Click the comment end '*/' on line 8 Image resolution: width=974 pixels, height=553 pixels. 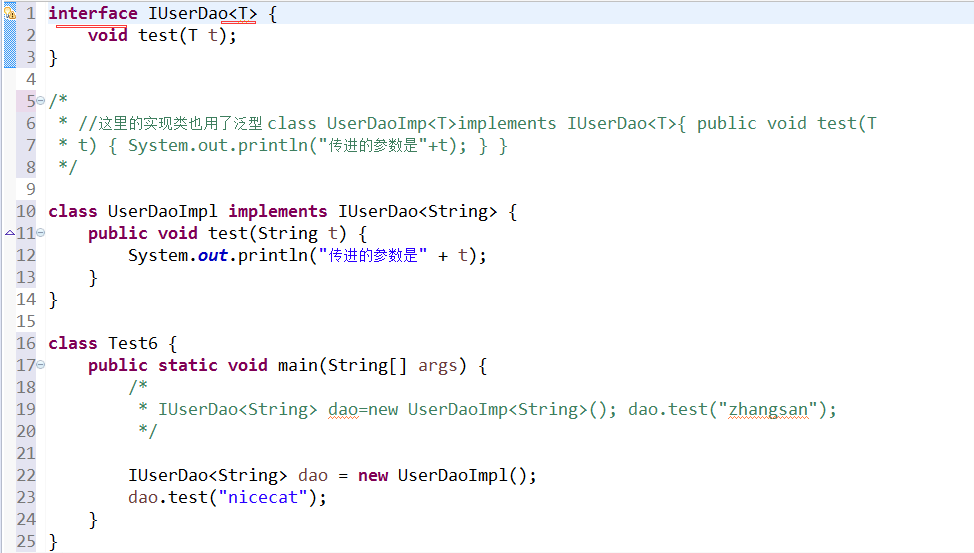[x=68, y=167]
